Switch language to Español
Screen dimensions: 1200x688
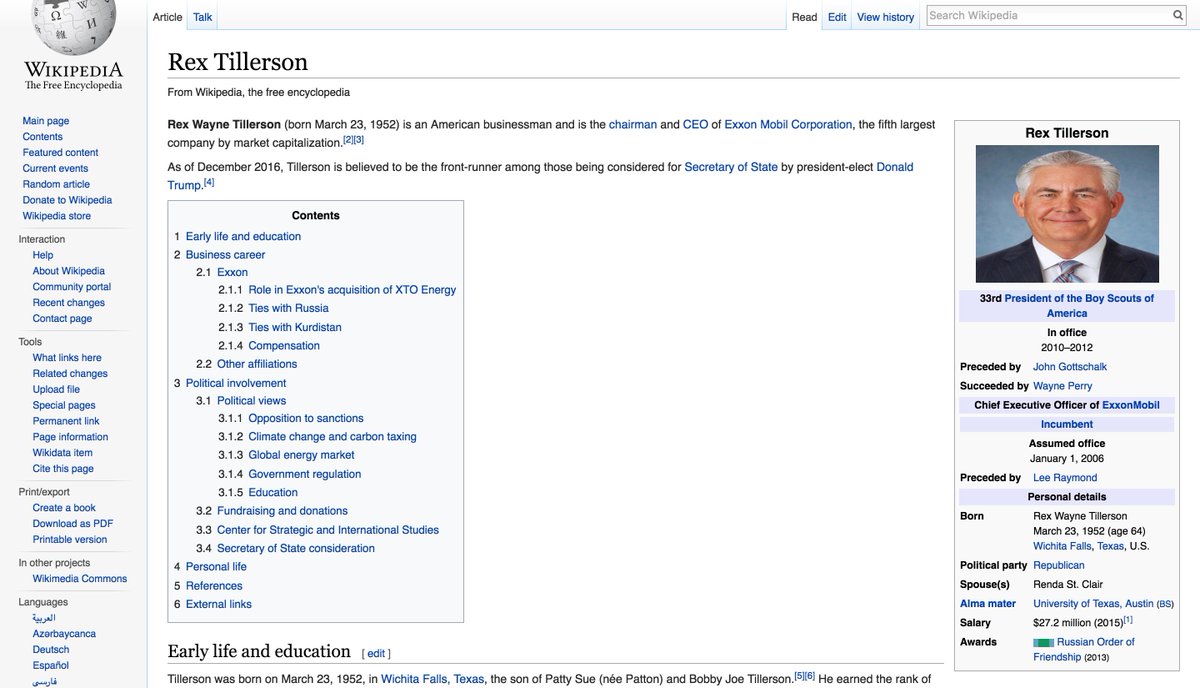51,666
